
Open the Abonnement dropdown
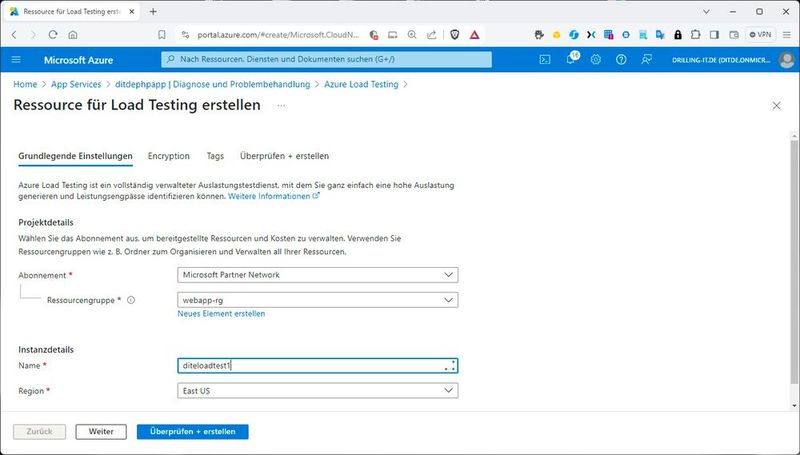pyautogui.click(x=317, y=275)
